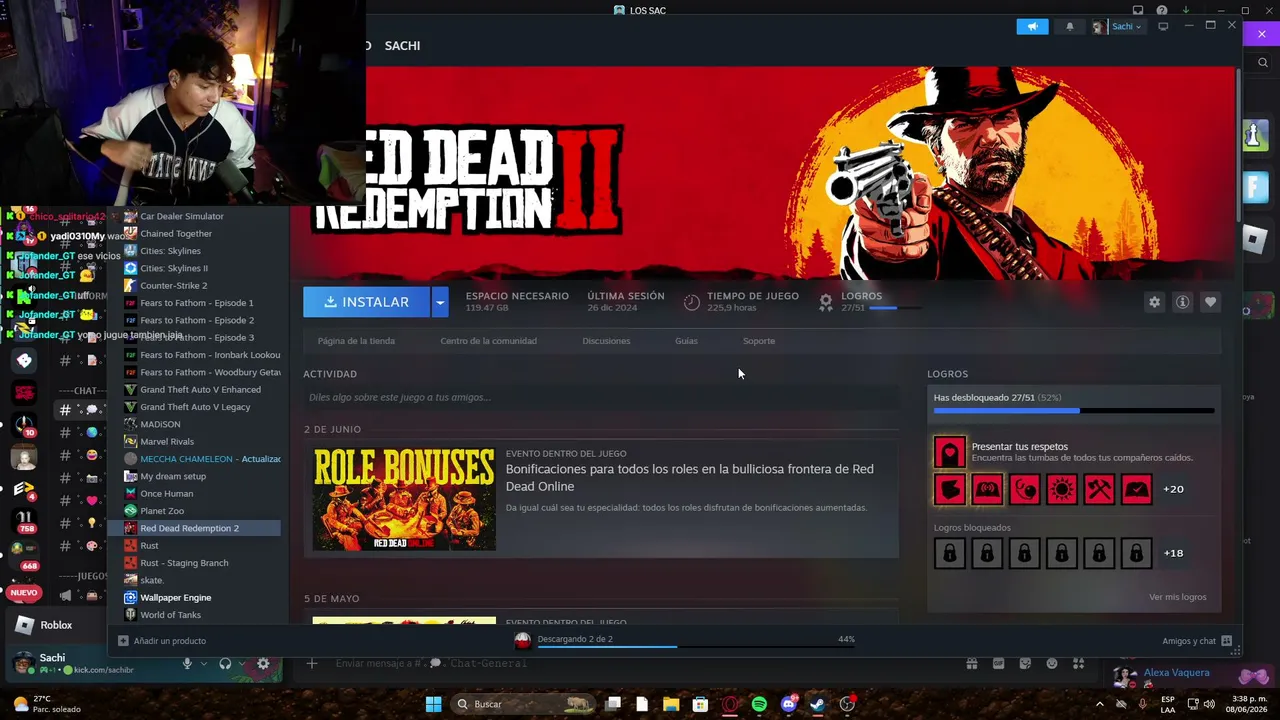Open Steam from the taskbar
Screen dimensions: 1280x720
817,704
